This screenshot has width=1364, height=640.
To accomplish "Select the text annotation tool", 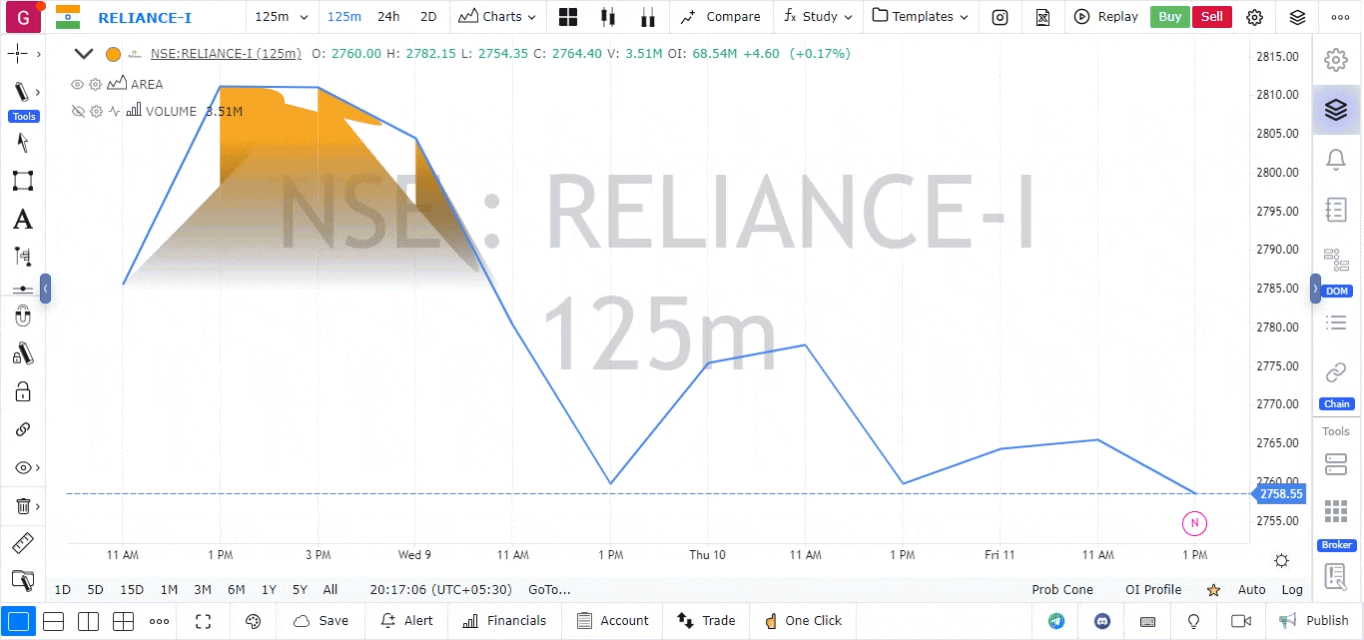I will click(x=22, y=220).
